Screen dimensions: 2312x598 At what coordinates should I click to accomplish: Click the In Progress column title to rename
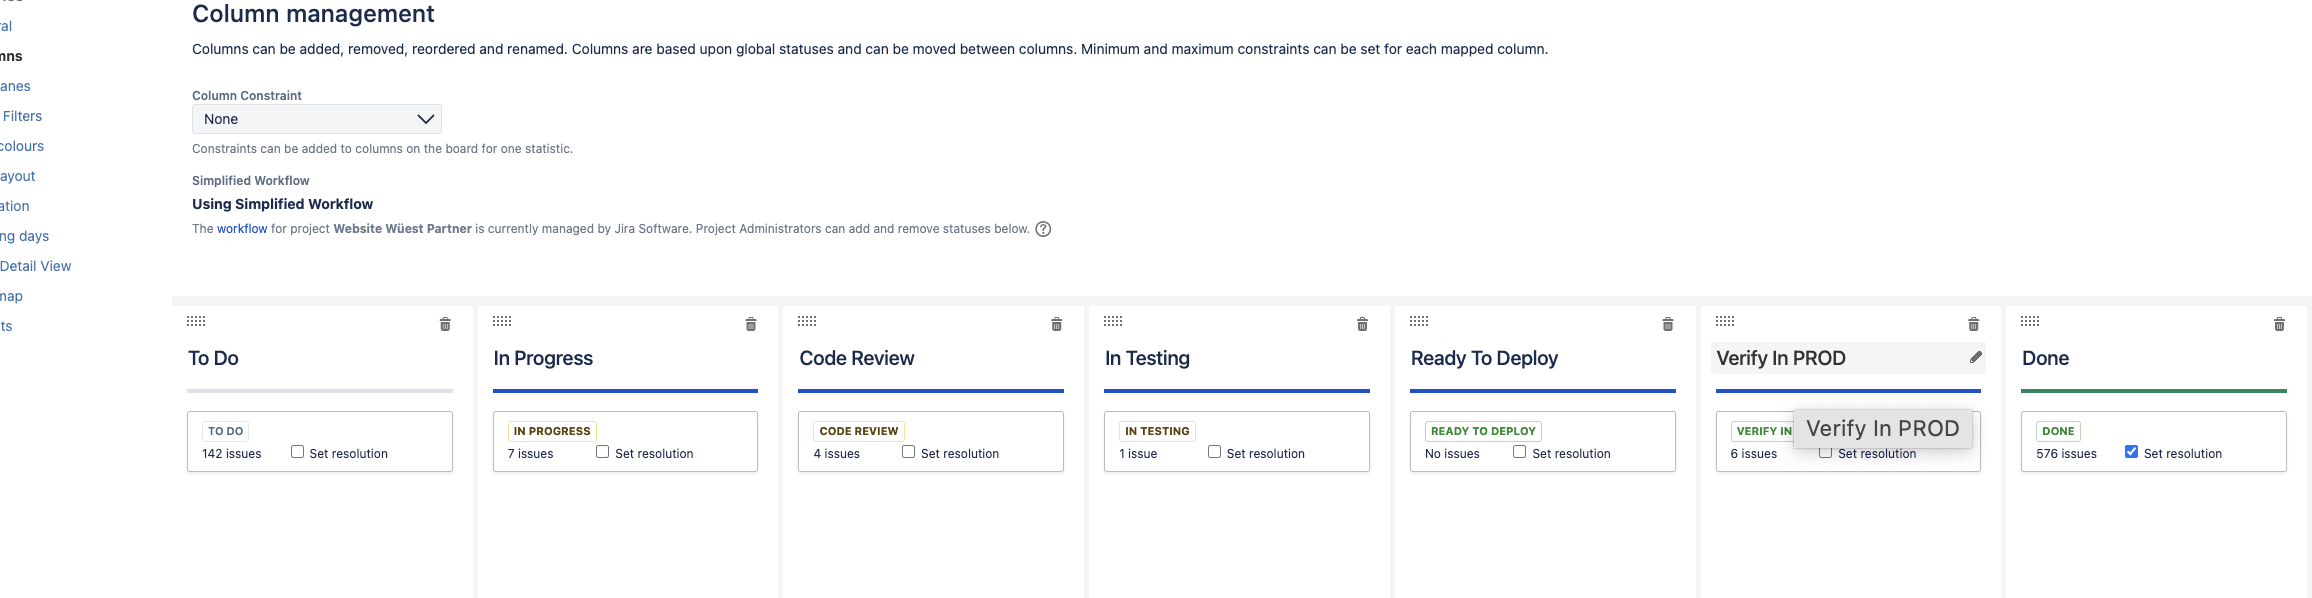click(543, 358)
